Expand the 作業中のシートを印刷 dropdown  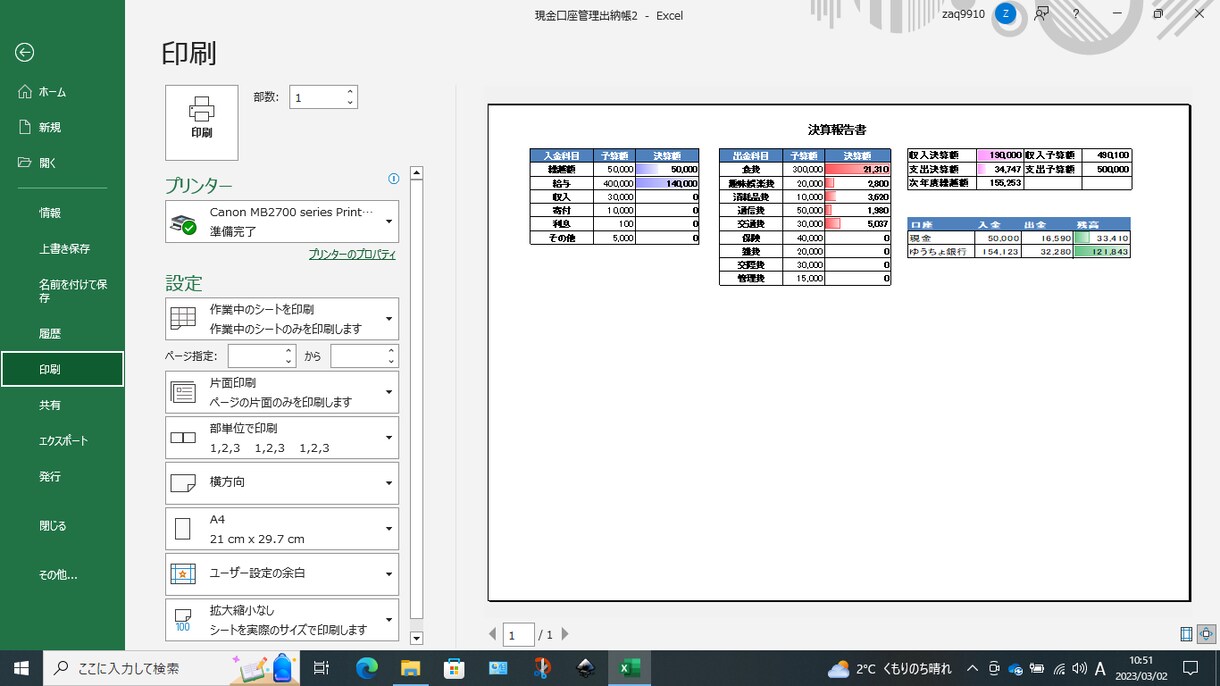(282, 319)
